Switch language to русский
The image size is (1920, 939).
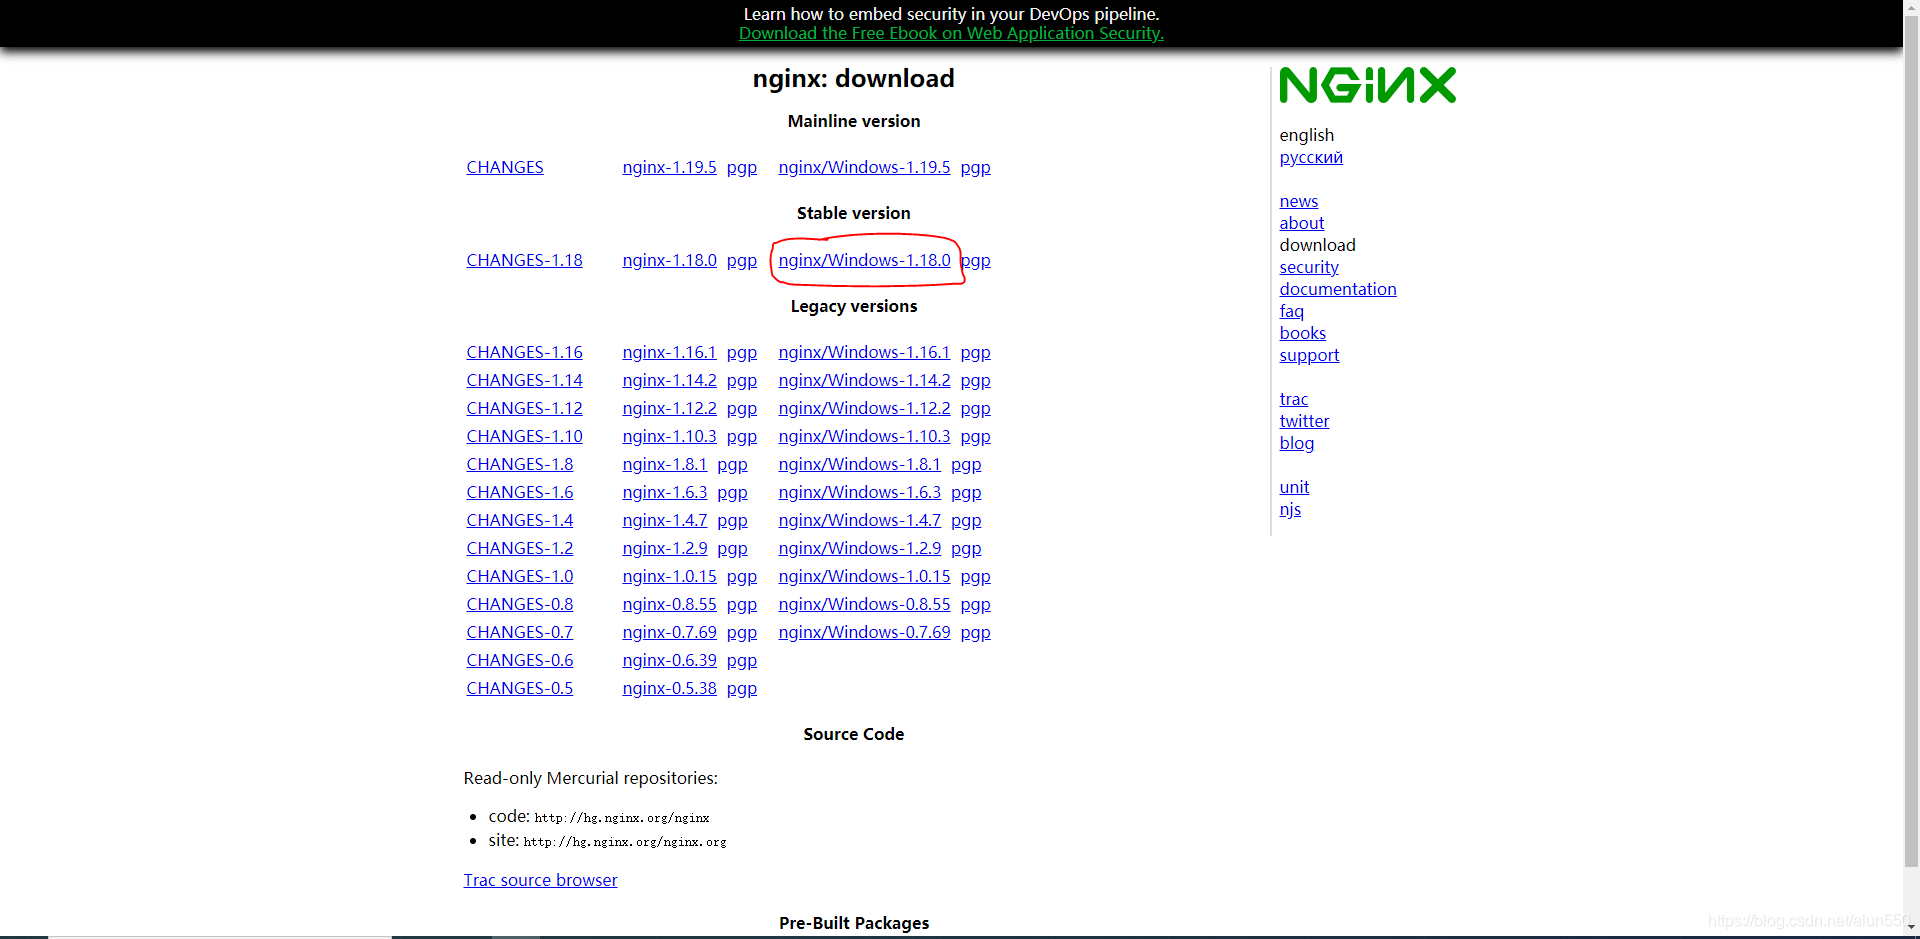(1311, 157)
